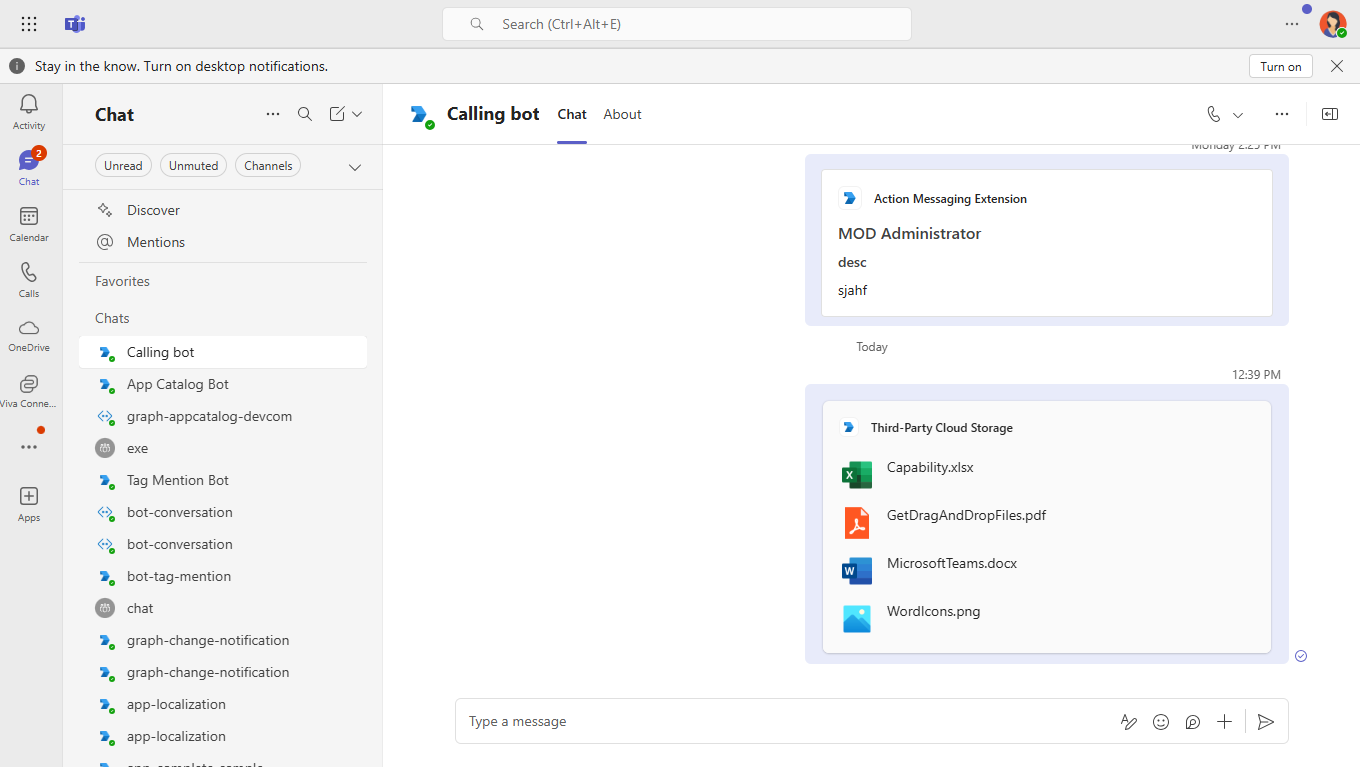
Task: Open the chat named chat
Action: tap(223, 608)
